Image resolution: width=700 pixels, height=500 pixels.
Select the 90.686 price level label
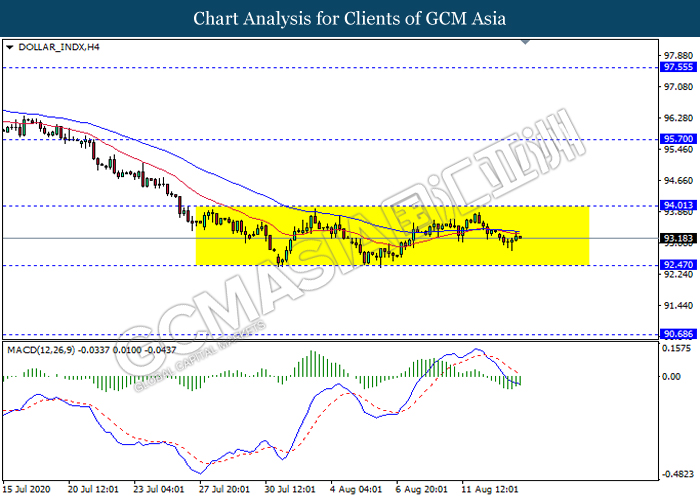pos(678,334)
